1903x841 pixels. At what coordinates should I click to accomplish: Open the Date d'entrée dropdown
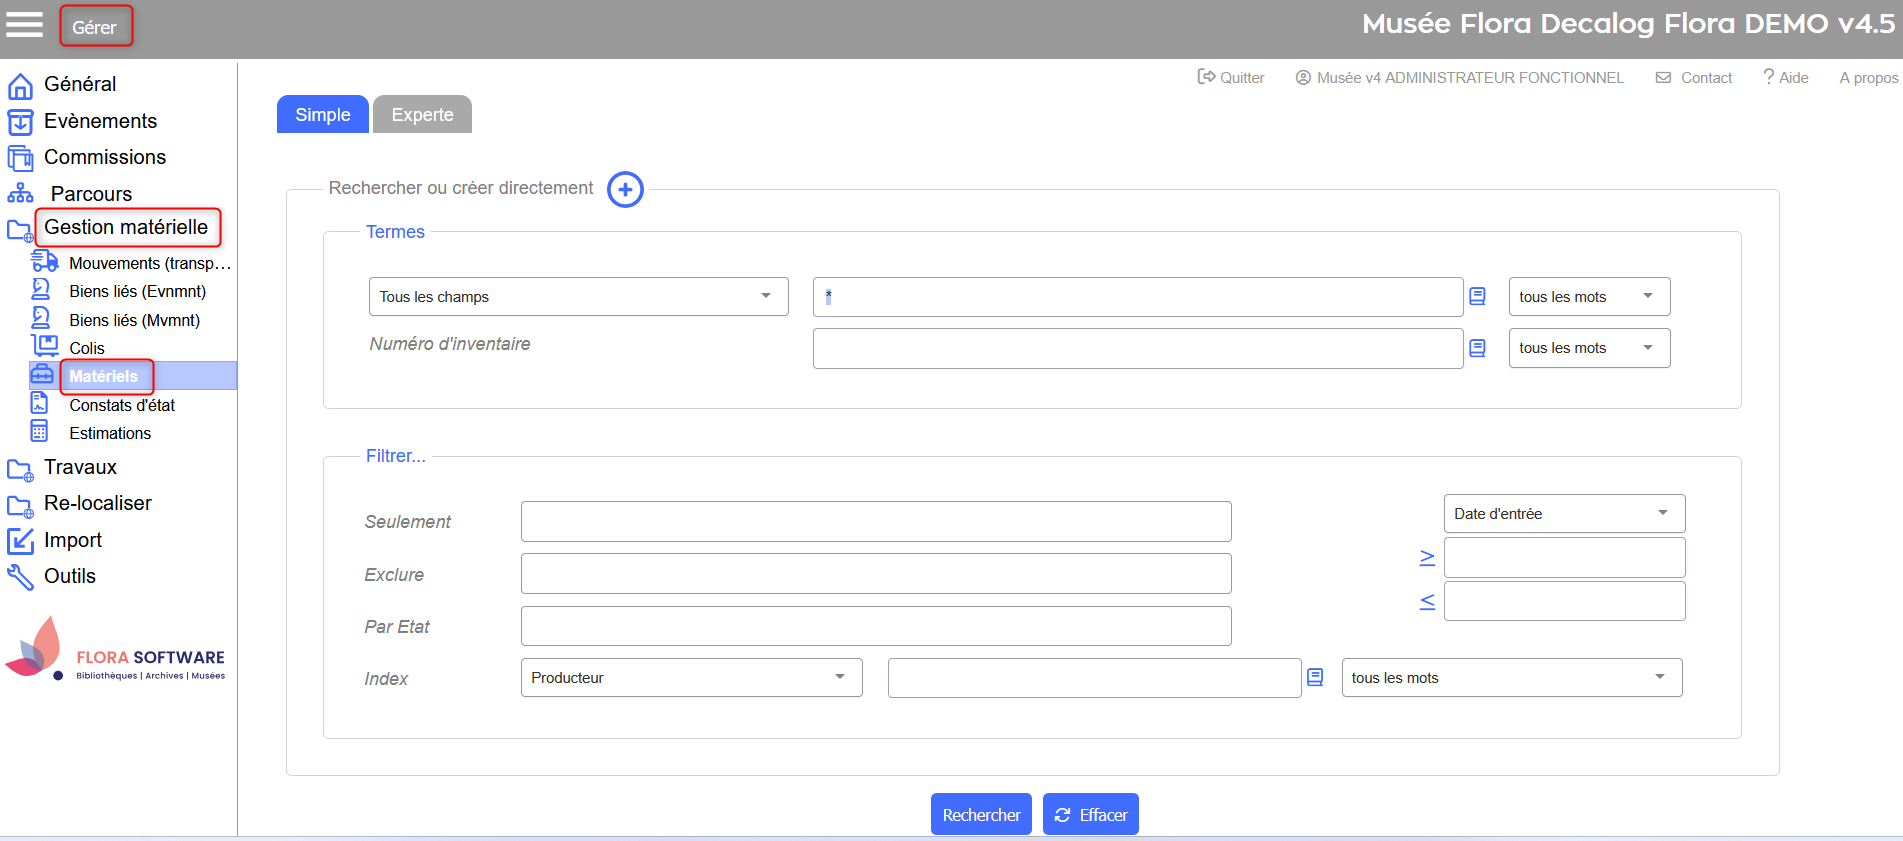(x=1563, y=514)
